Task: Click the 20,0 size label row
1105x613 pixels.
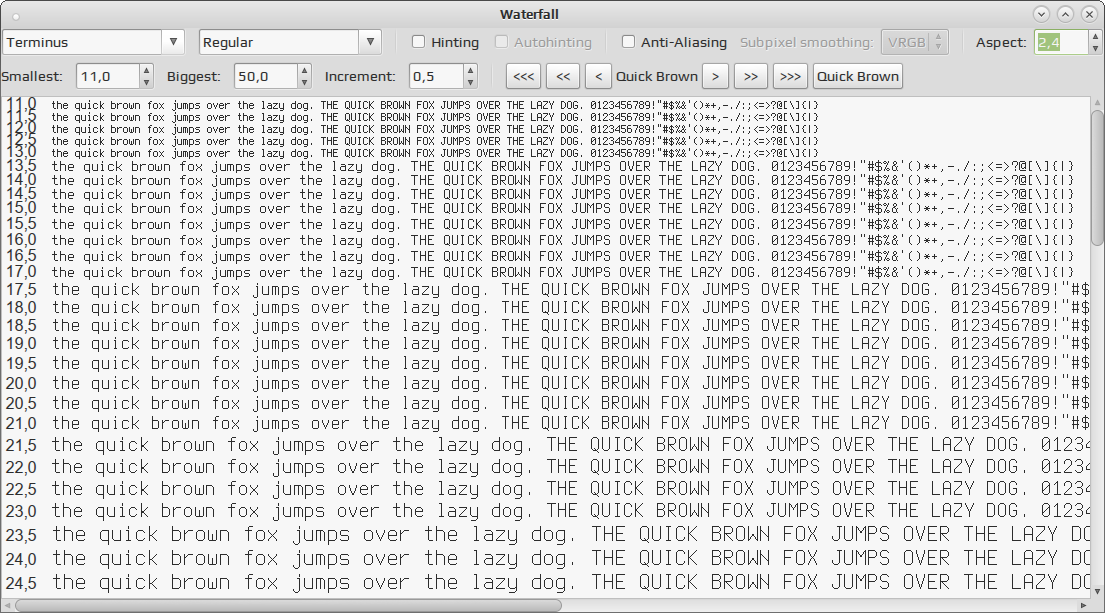Action: [x=21, y=384]
